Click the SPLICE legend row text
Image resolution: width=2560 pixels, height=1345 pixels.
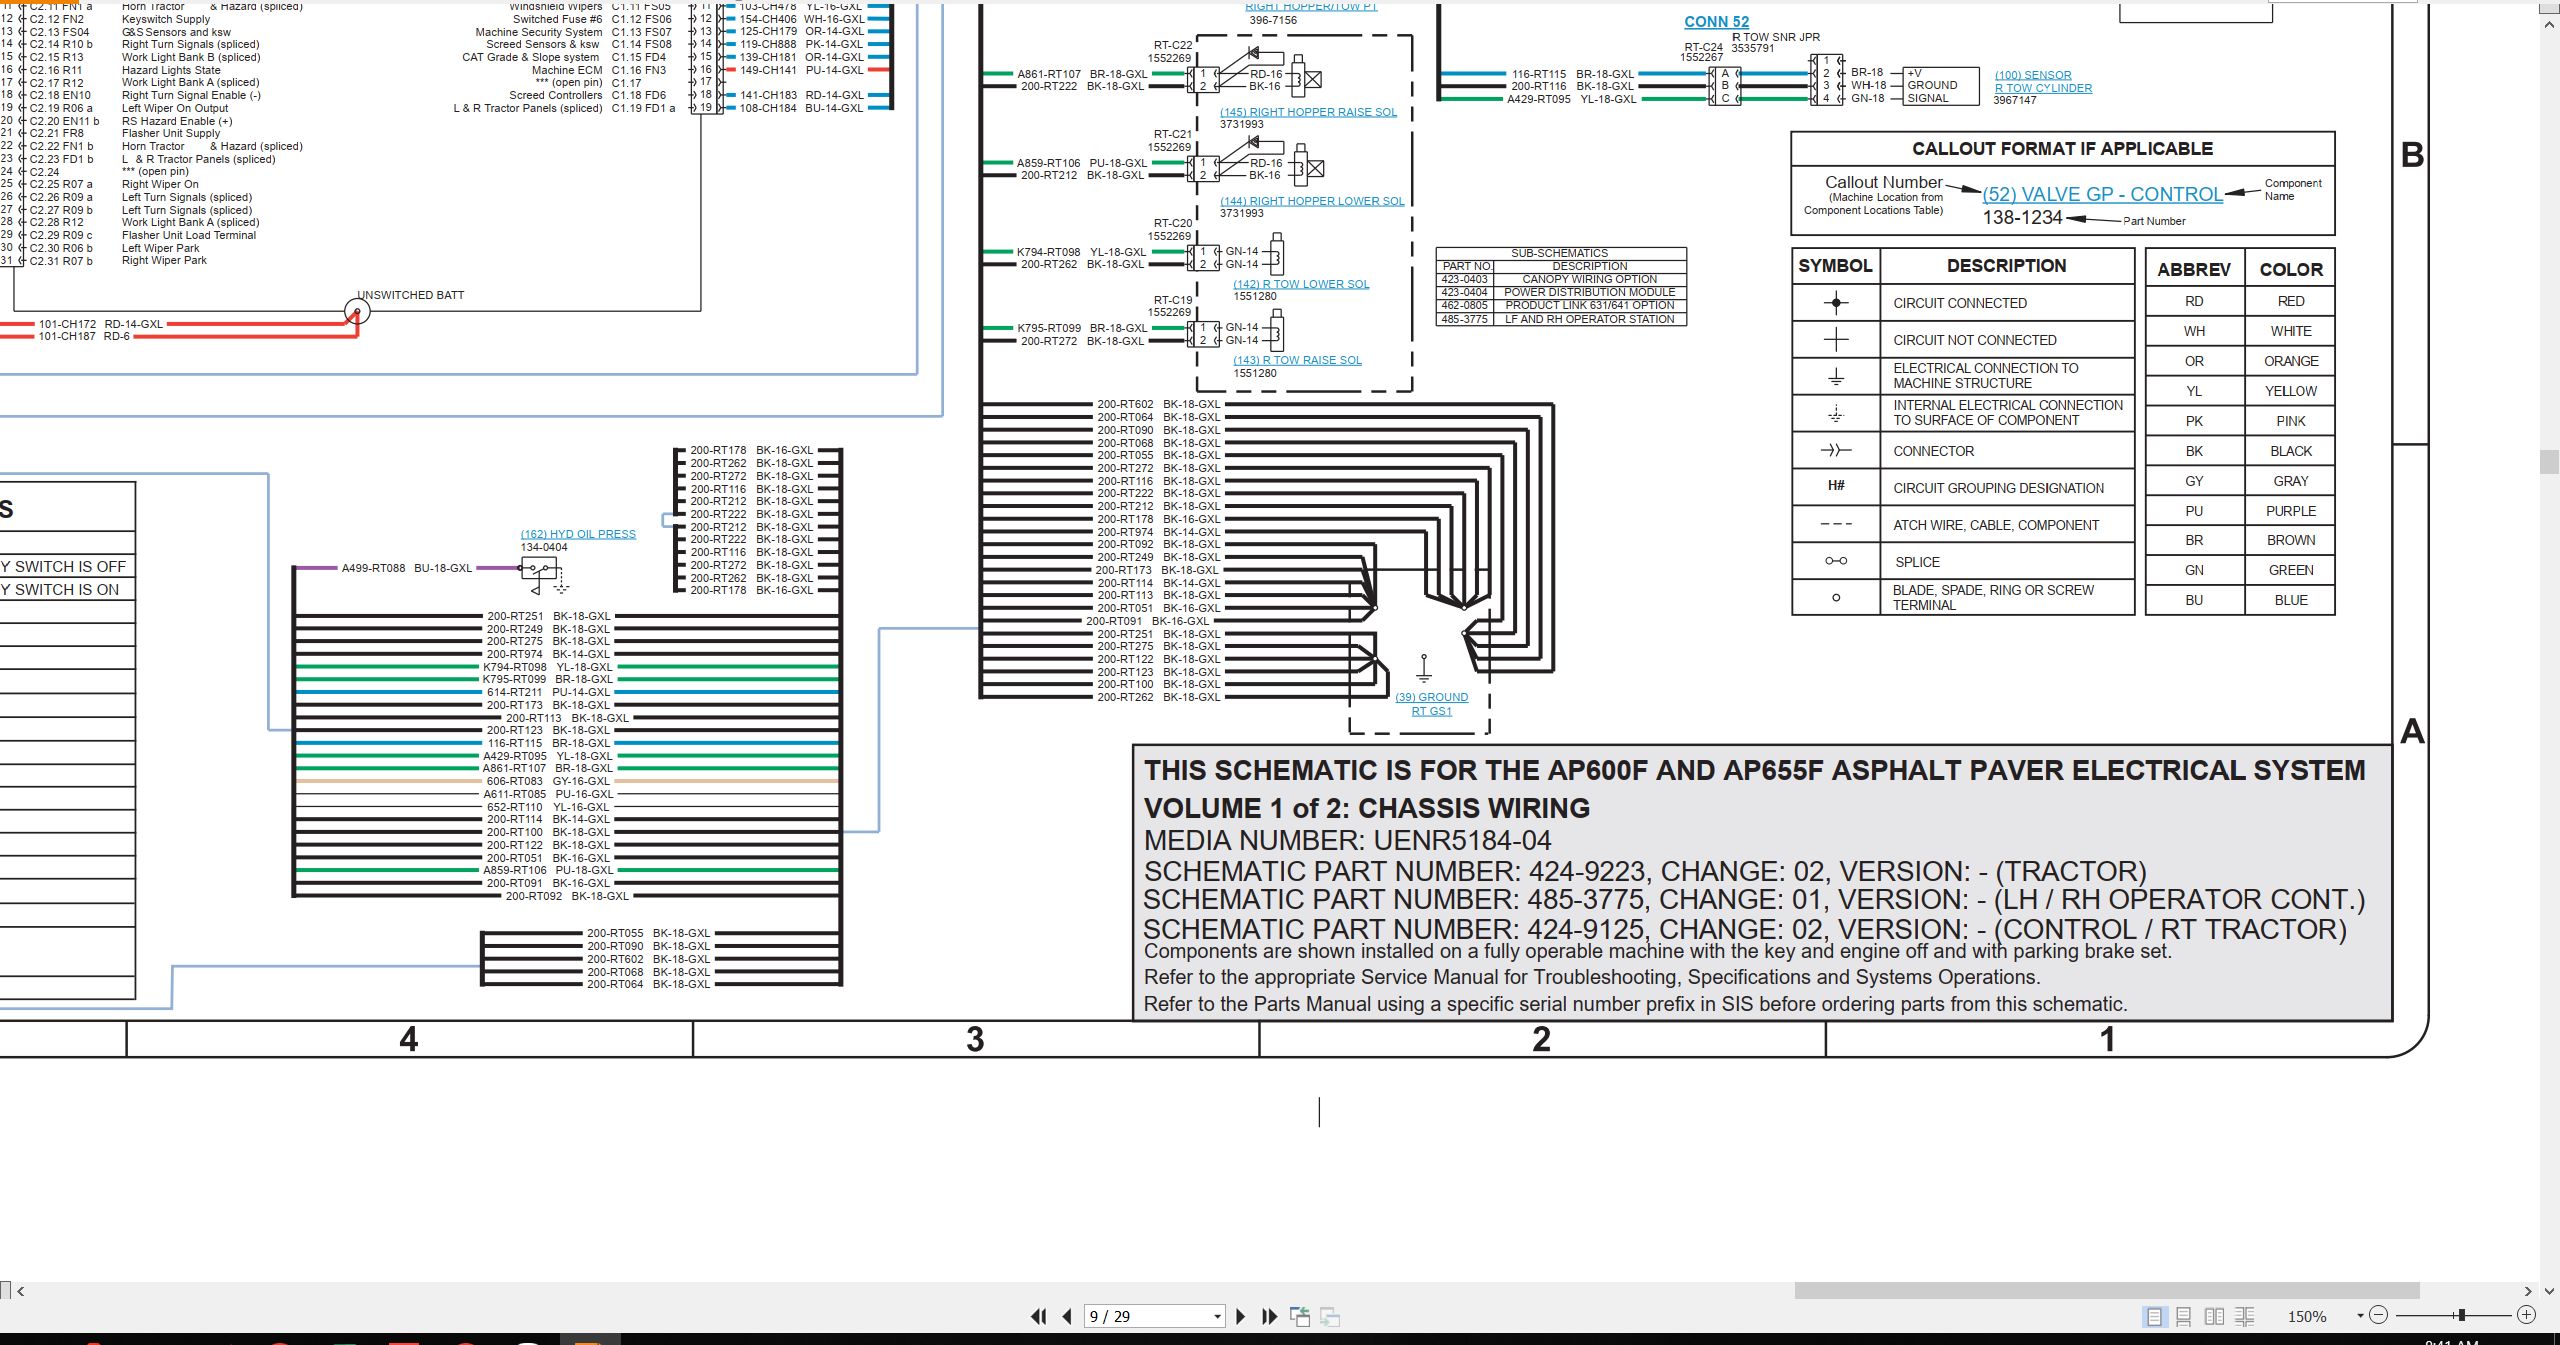click(x=1917, y=562)
